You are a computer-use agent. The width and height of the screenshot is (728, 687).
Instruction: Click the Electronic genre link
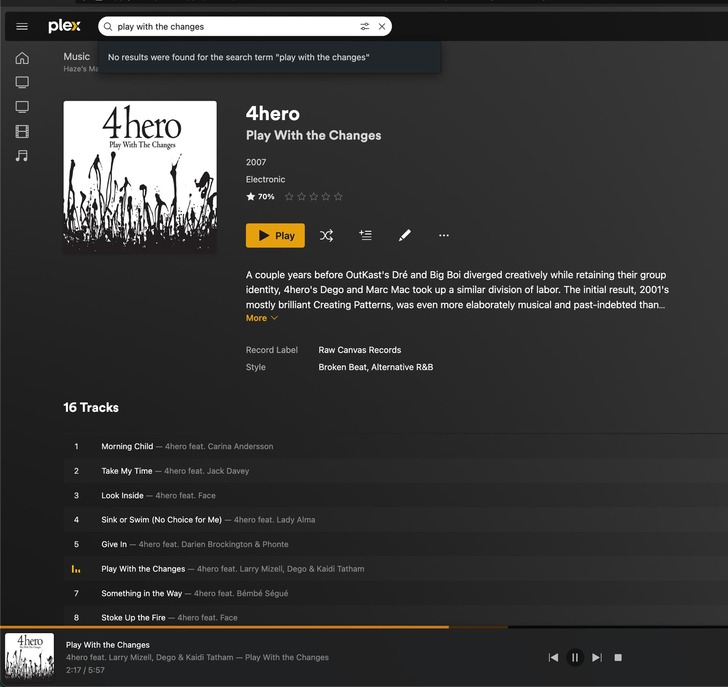click(265, 179)
